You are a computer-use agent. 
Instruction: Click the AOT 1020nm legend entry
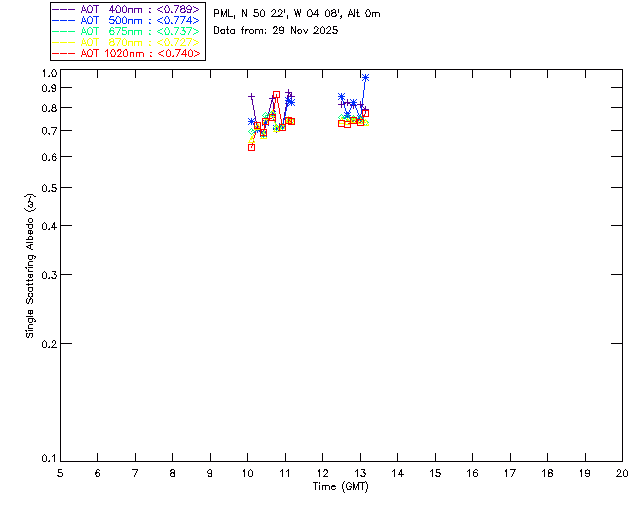[x=126, y=53]
